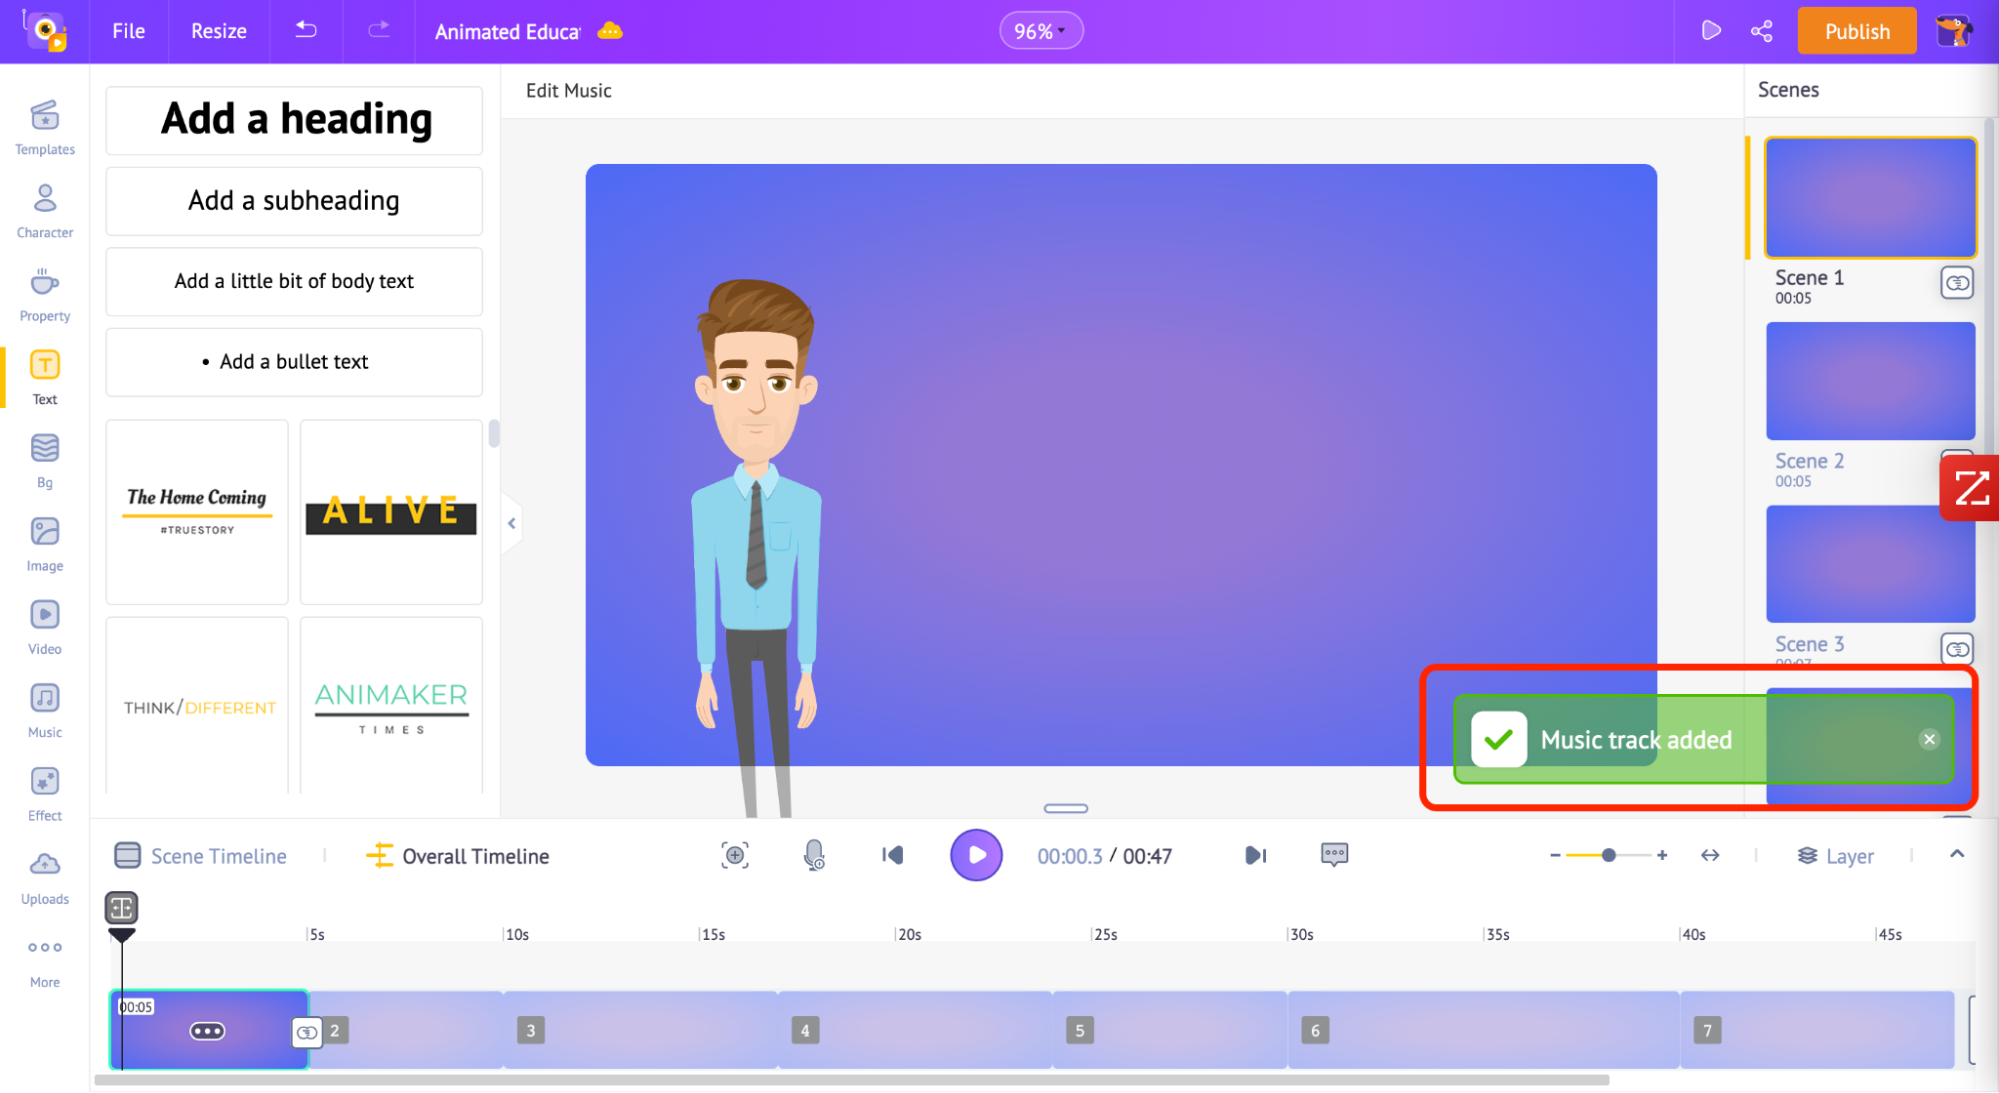Toggle the subtitle/caption icon on timeline
Image resolution: width=1999 pixels, height=1093 pixels.
1335,856
